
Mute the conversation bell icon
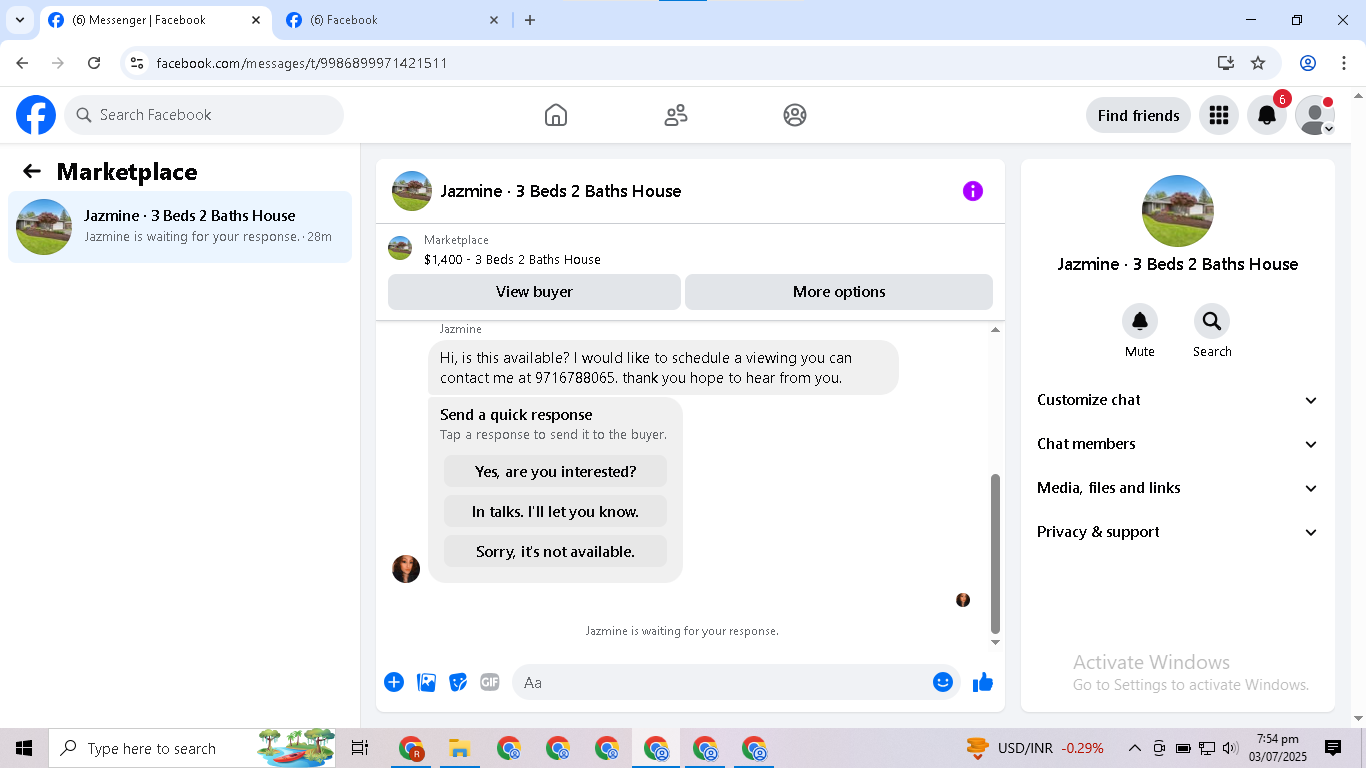point(1140,321)
